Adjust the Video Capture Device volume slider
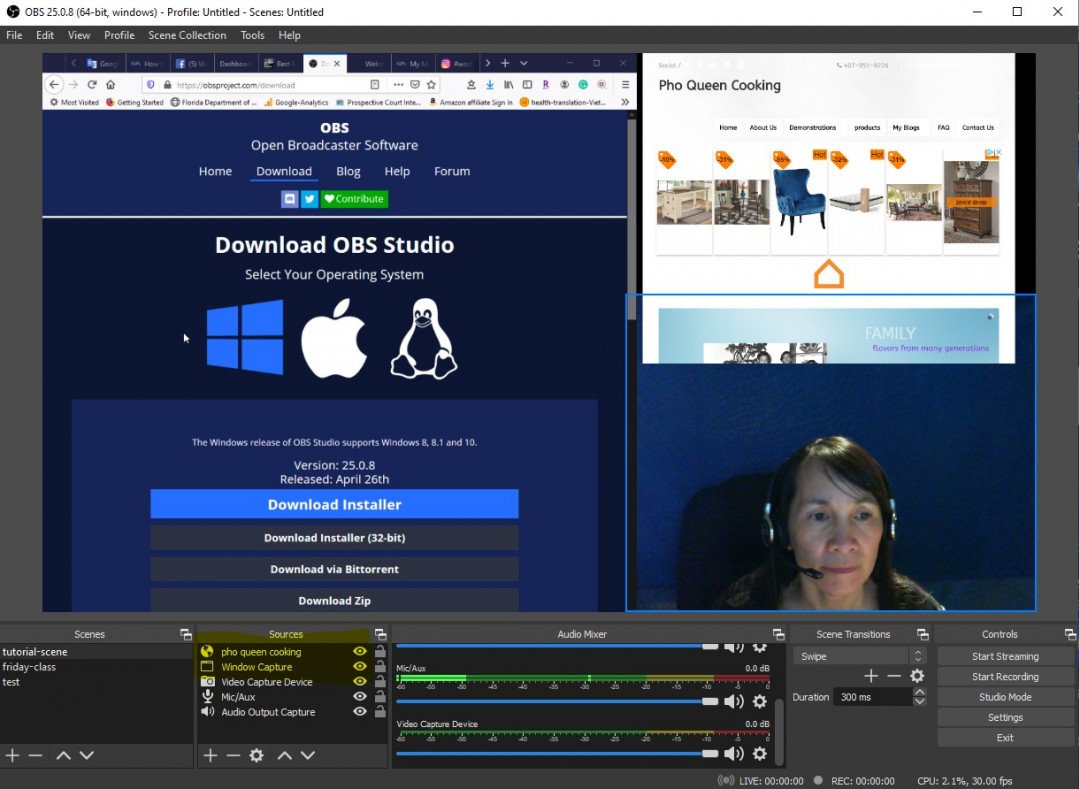This screenshot has height=789, width=1079. (x=558, y=753)
